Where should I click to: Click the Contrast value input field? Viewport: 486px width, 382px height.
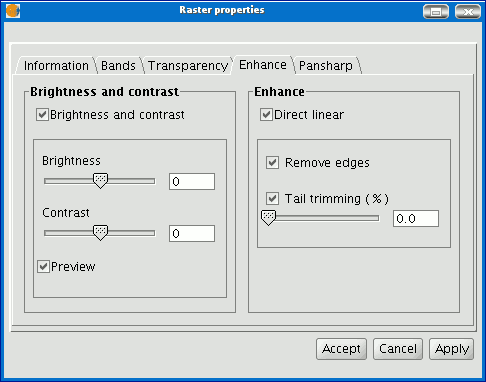pyautogui.click(x=192, y=233)
